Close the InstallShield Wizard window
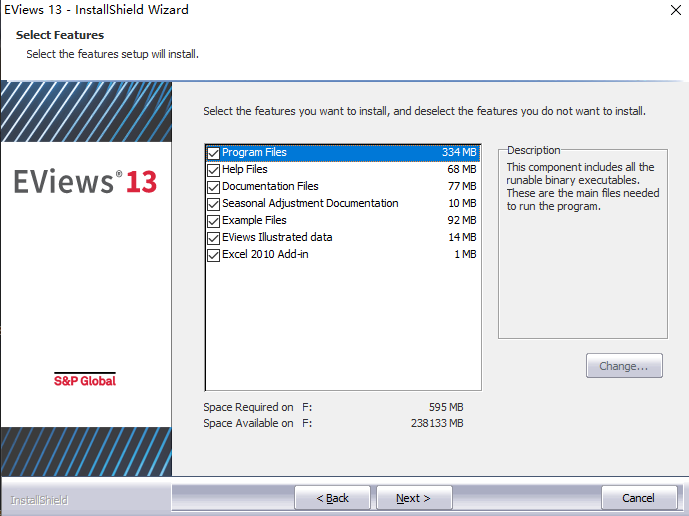The image size is (689, 516). coord(676,10)
